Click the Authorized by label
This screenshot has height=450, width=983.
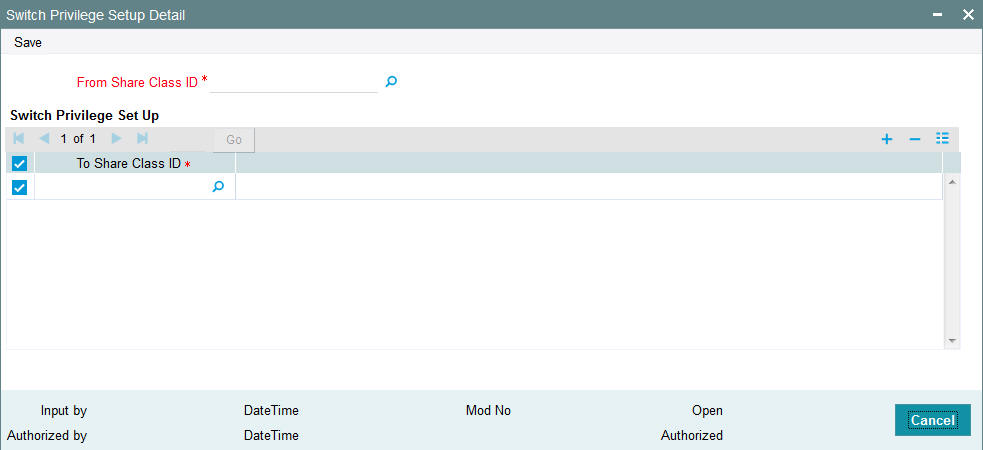point(47,435)
